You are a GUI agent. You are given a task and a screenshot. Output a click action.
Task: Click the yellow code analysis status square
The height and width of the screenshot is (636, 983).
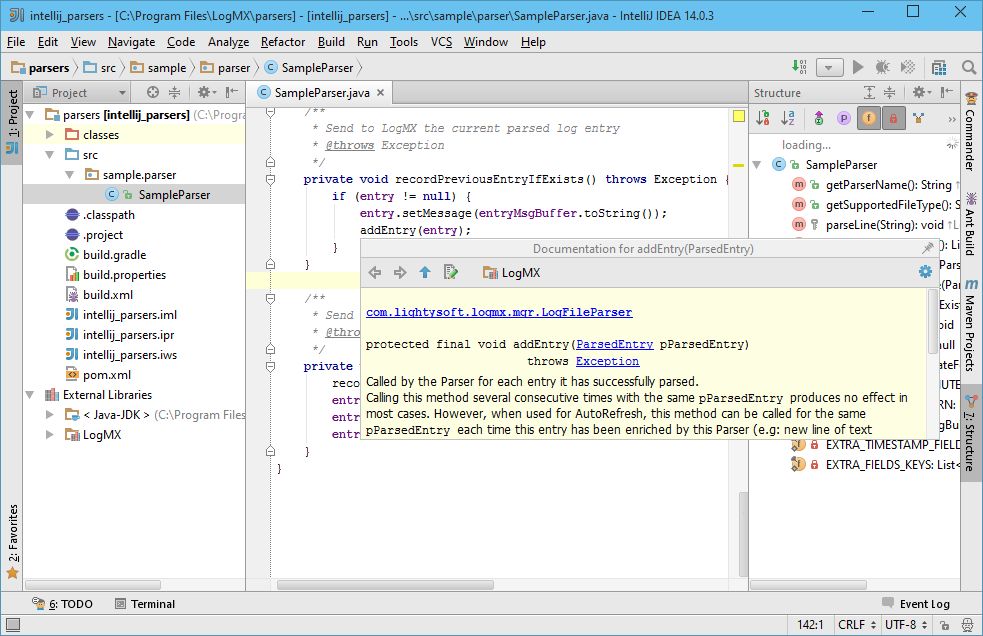739,116
